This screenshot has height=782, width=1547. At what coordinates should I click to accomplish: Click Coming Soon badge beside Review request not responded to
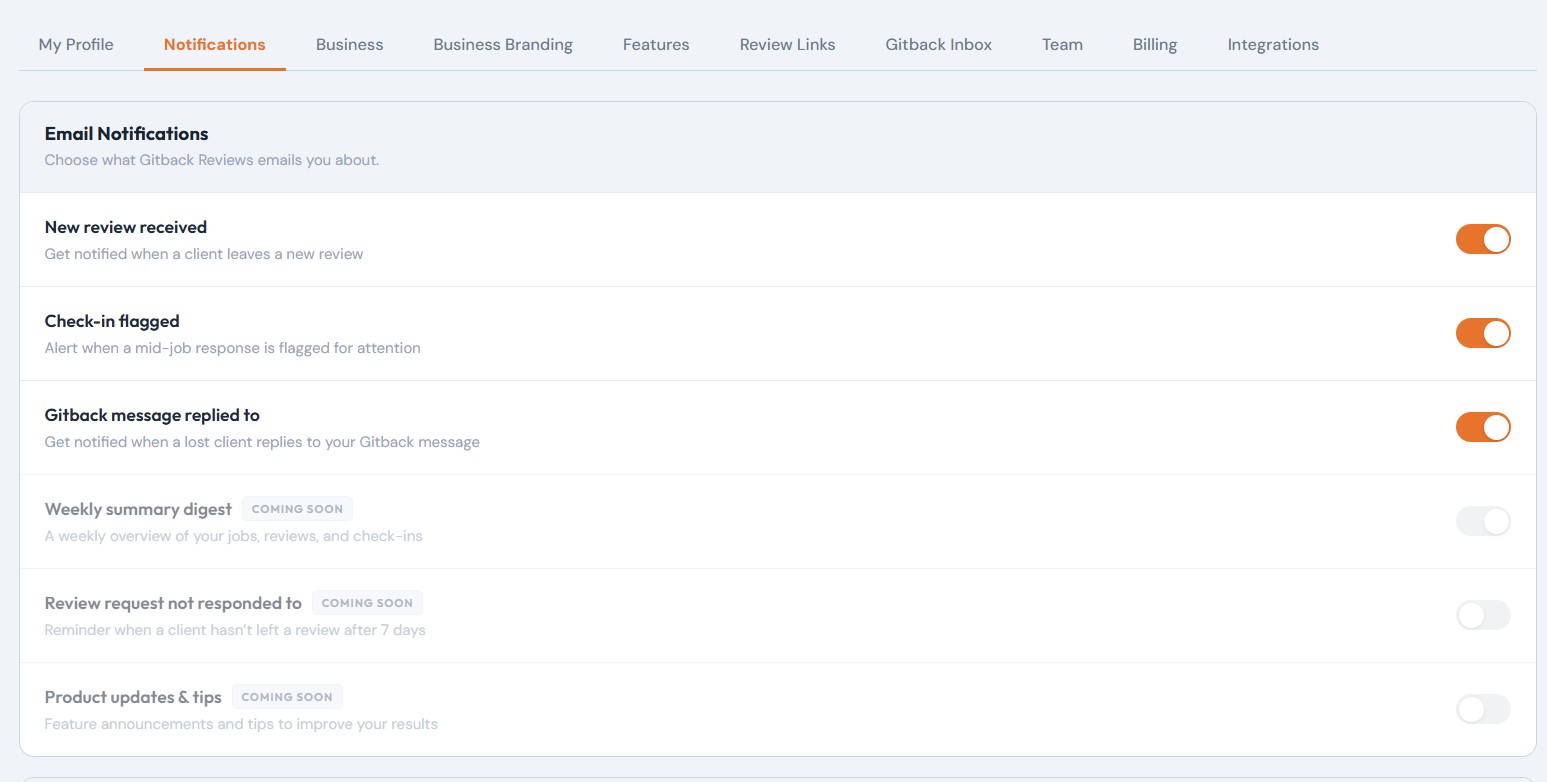point(367,603)
